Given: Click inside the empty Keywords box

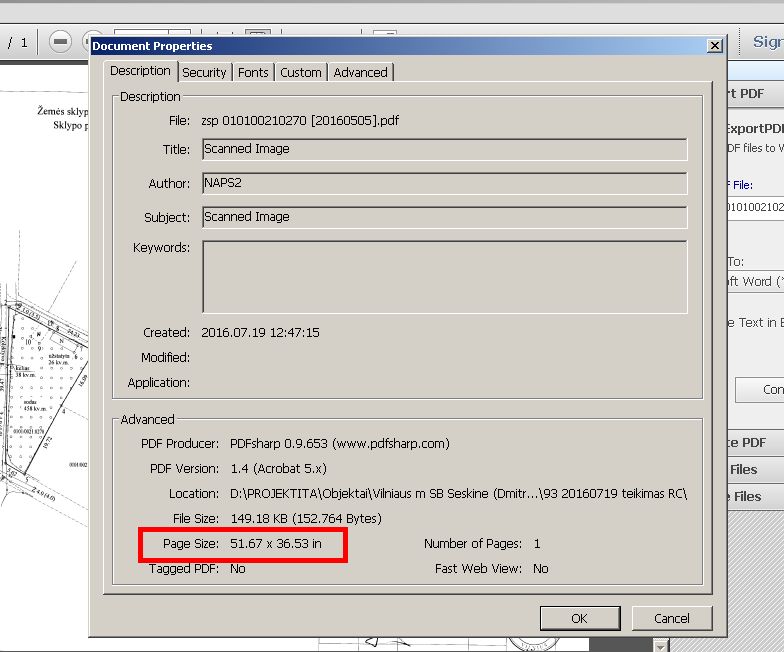Looking at the screenshot, I should (x=444, y=277).
